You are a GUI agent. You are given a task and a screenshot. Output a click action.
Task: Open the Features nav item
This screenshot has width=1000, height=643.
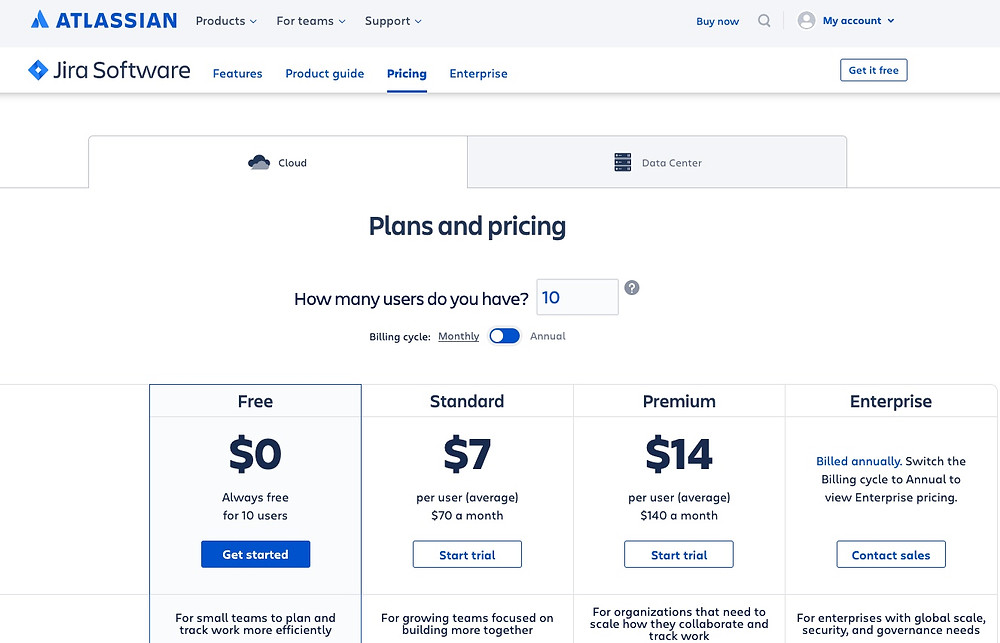pyautogui.click(x=237, y=73)
